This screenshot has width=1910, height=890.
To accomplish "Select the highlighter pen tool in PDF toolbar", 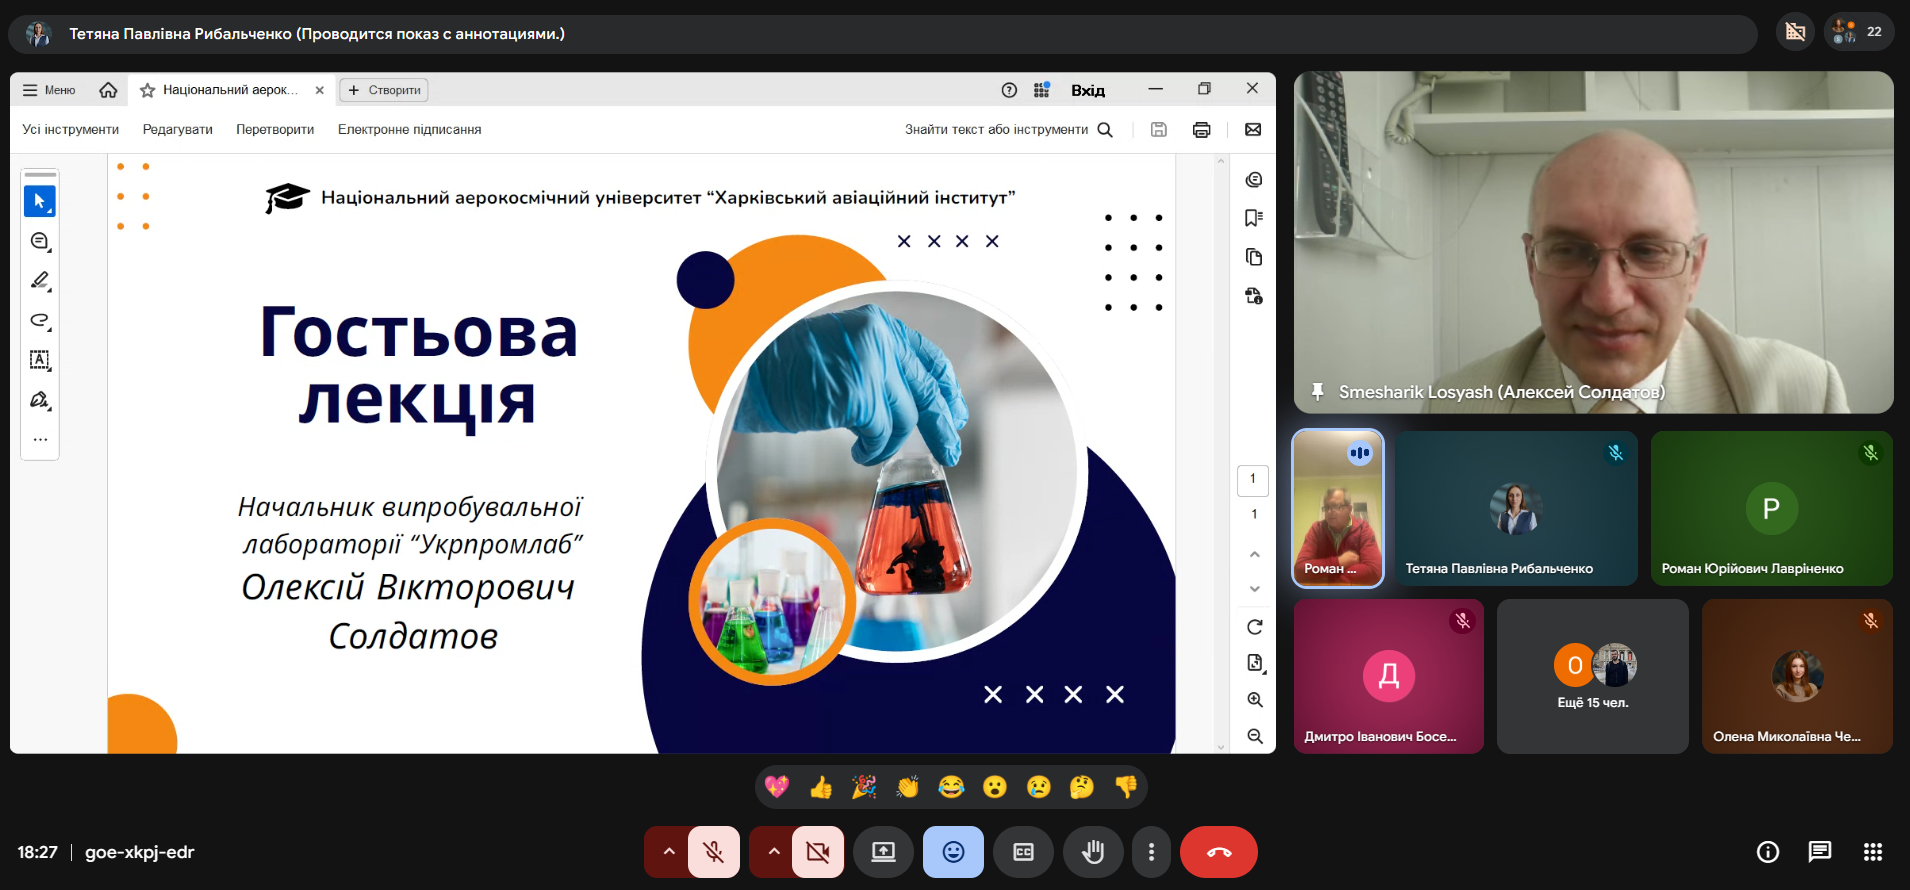I will point(40,281).
